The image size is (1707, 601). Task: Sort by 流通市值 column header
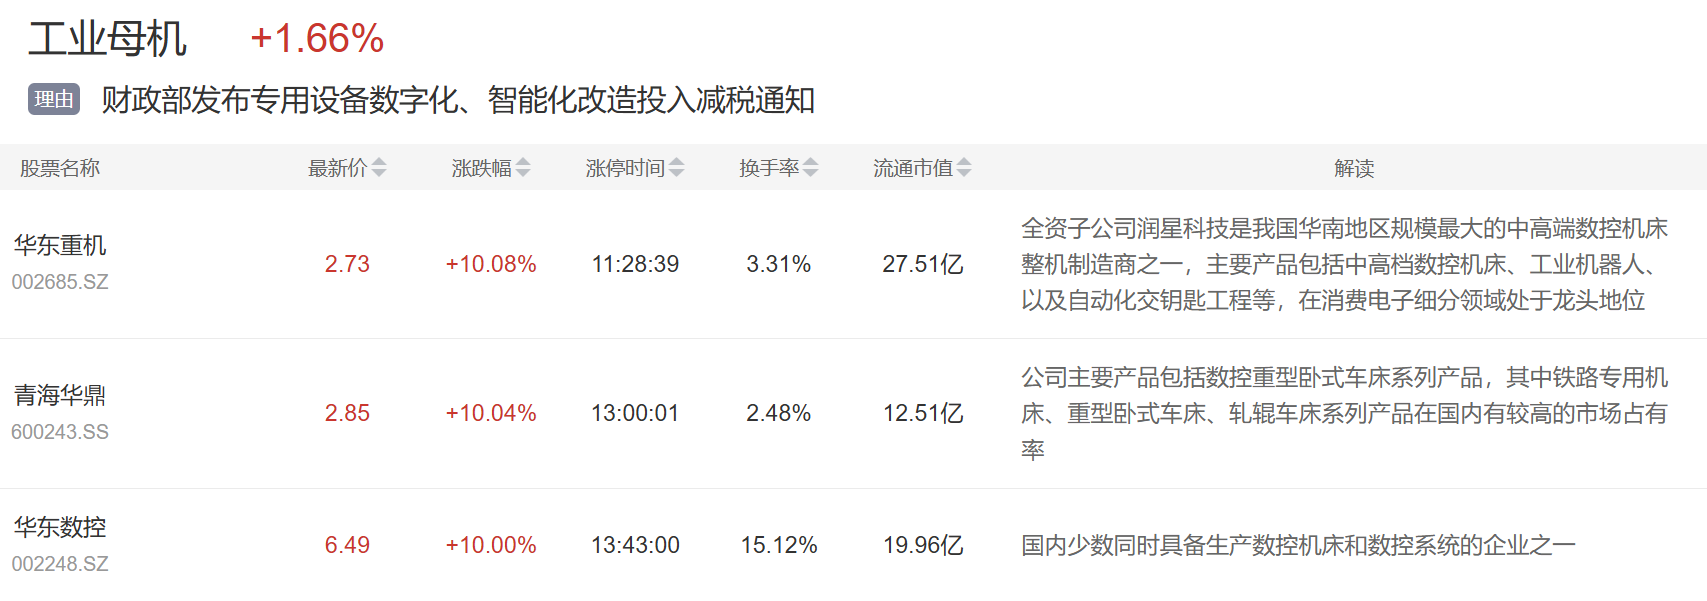(912, 168)
